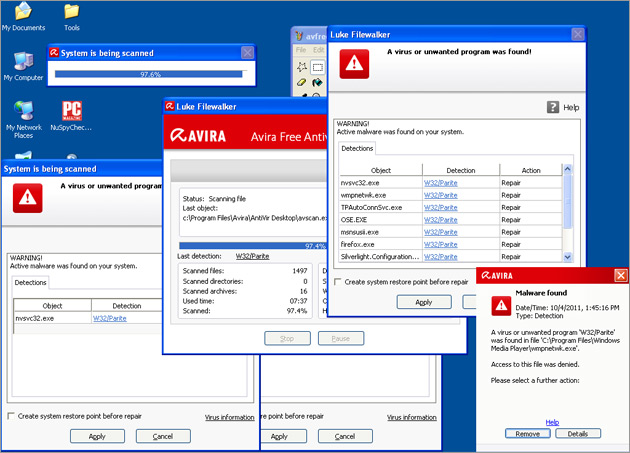Image resolution: width=630 pixels, height=453 pixels.
Task: Check restore point box in top-right warning window
Action: [338, 282]
